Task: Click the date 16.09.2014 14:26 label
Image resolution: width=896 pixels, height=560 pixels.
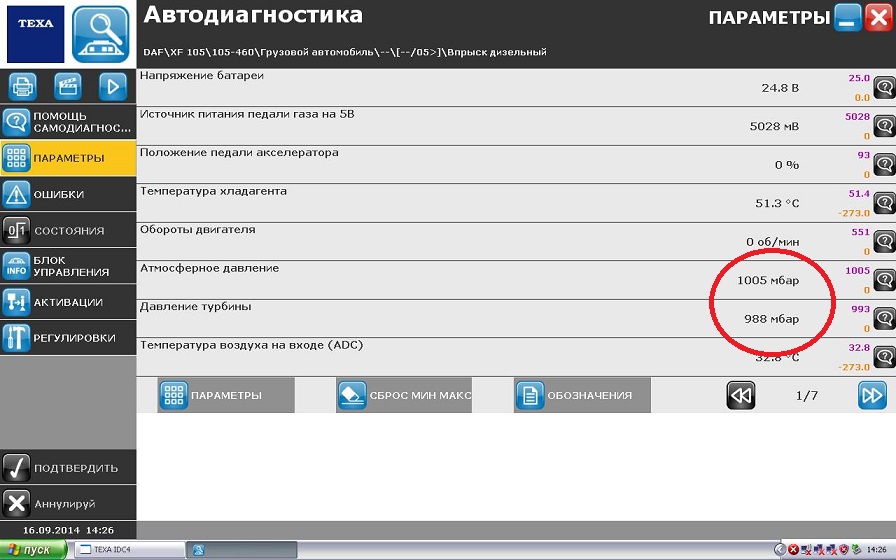Action: tap(68, 530)
